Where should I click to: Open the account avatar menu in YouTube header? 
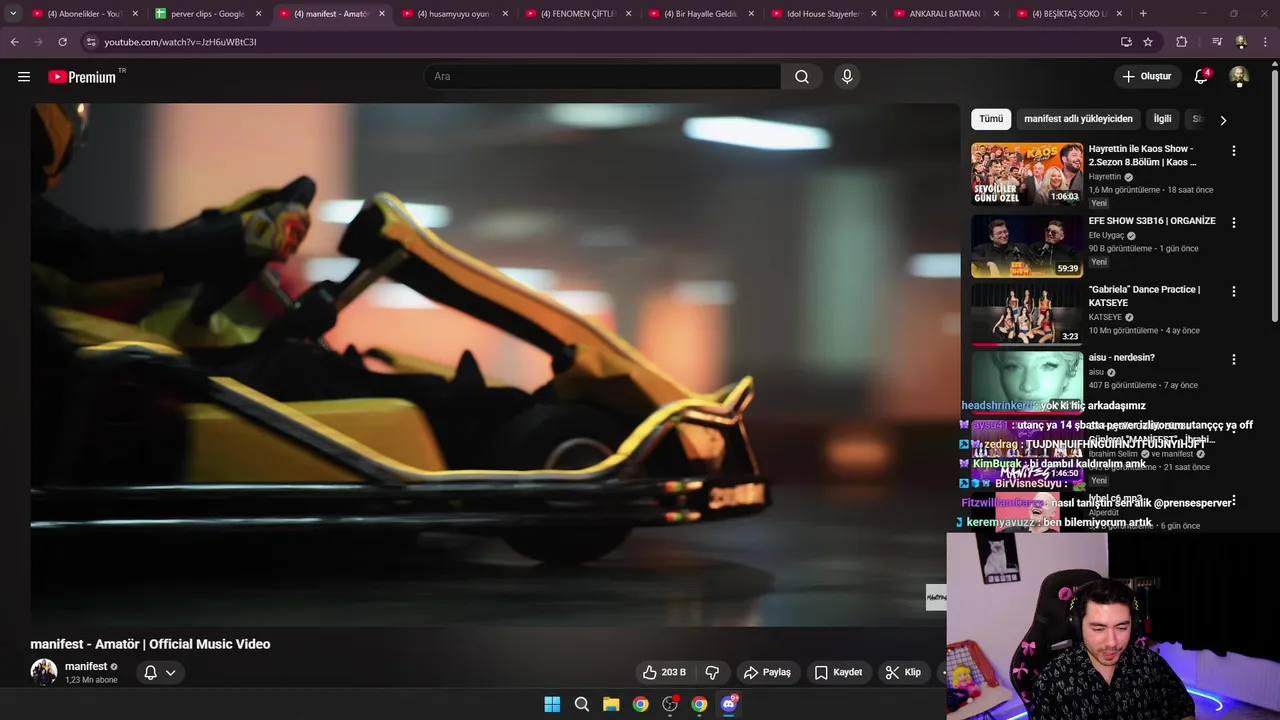pos(1239,77)
